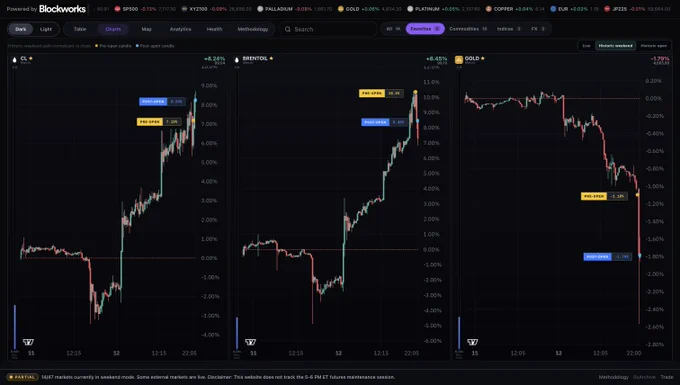Click POST-OPEN label on CL chart

click(x=153, y=101)
